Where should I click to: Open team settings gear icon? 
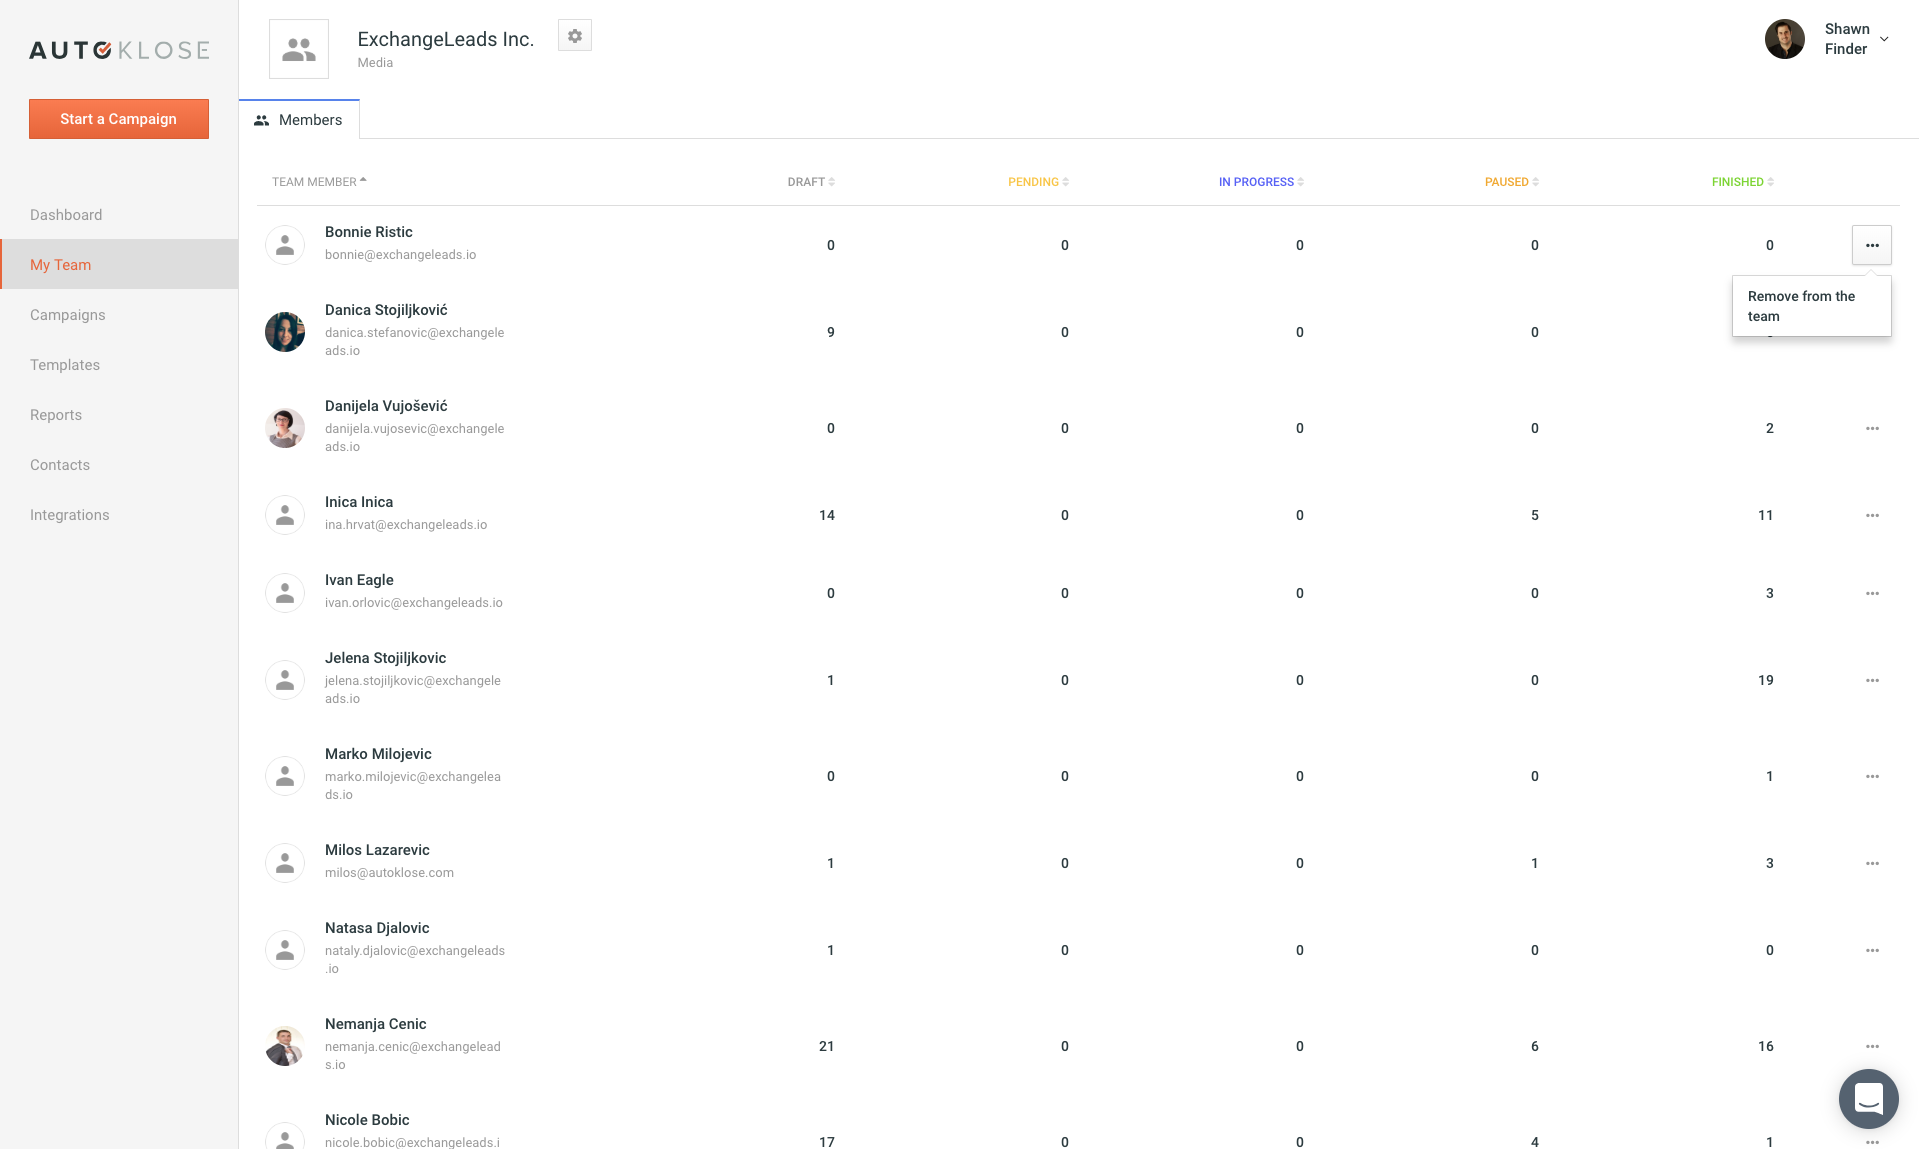(574, 36)
